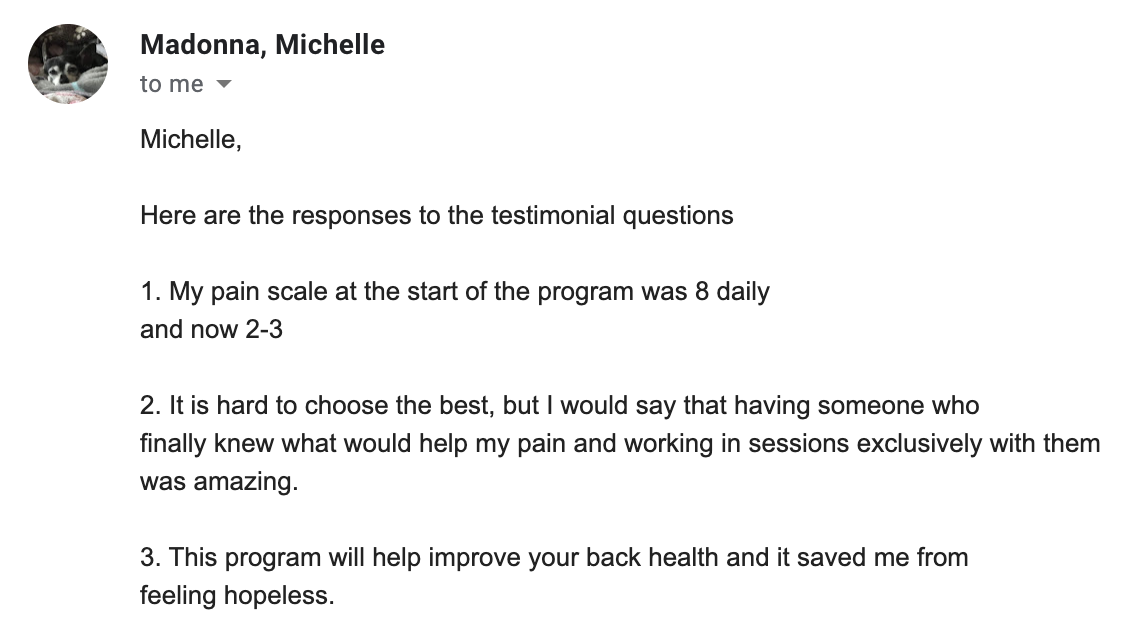The width and height of the screenshot is (1146, 634).
Task: Click the line "Here are the responses"
Action: [x=436, y=216]
